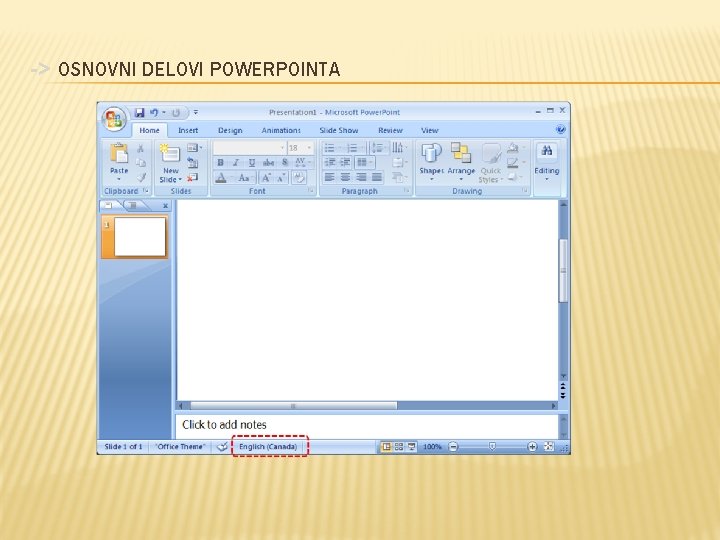720x540 pixels.
Task: Click the Cut scissors icon
Action: 141,148
